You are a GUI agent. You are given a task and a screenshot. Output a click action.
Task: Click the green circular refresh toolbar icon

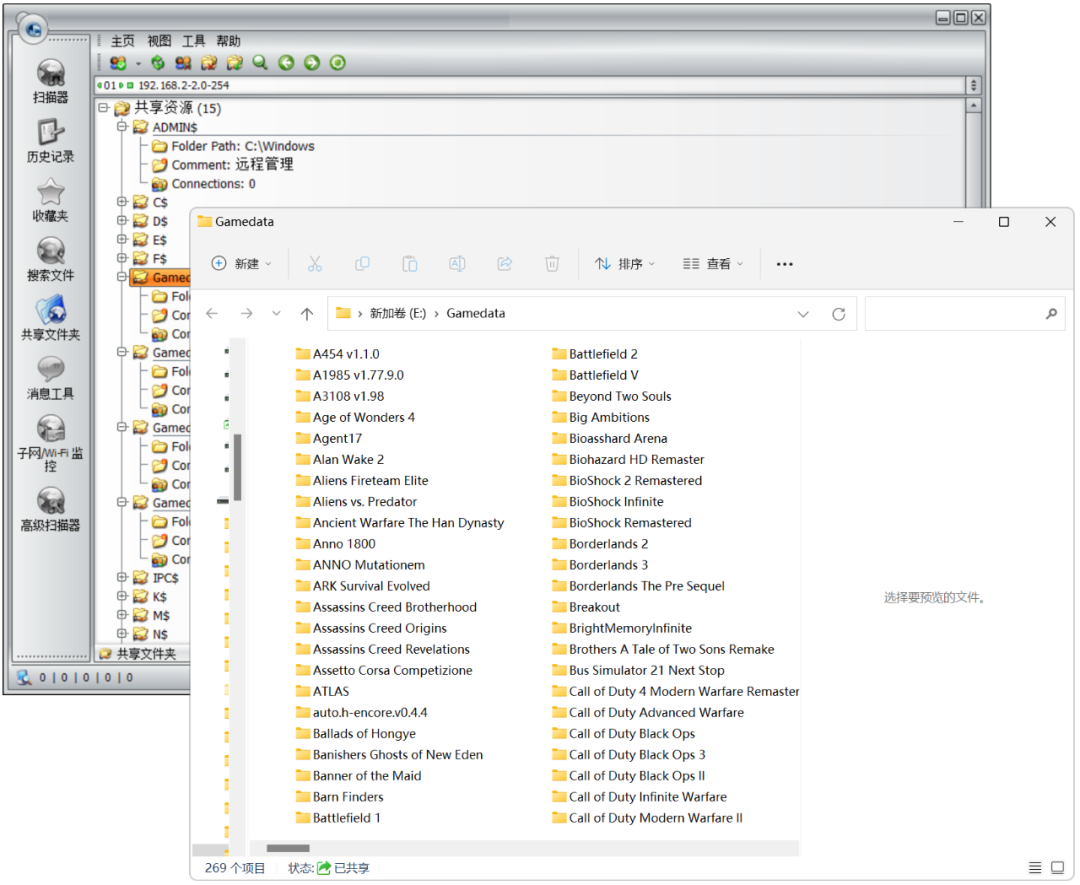338,63
